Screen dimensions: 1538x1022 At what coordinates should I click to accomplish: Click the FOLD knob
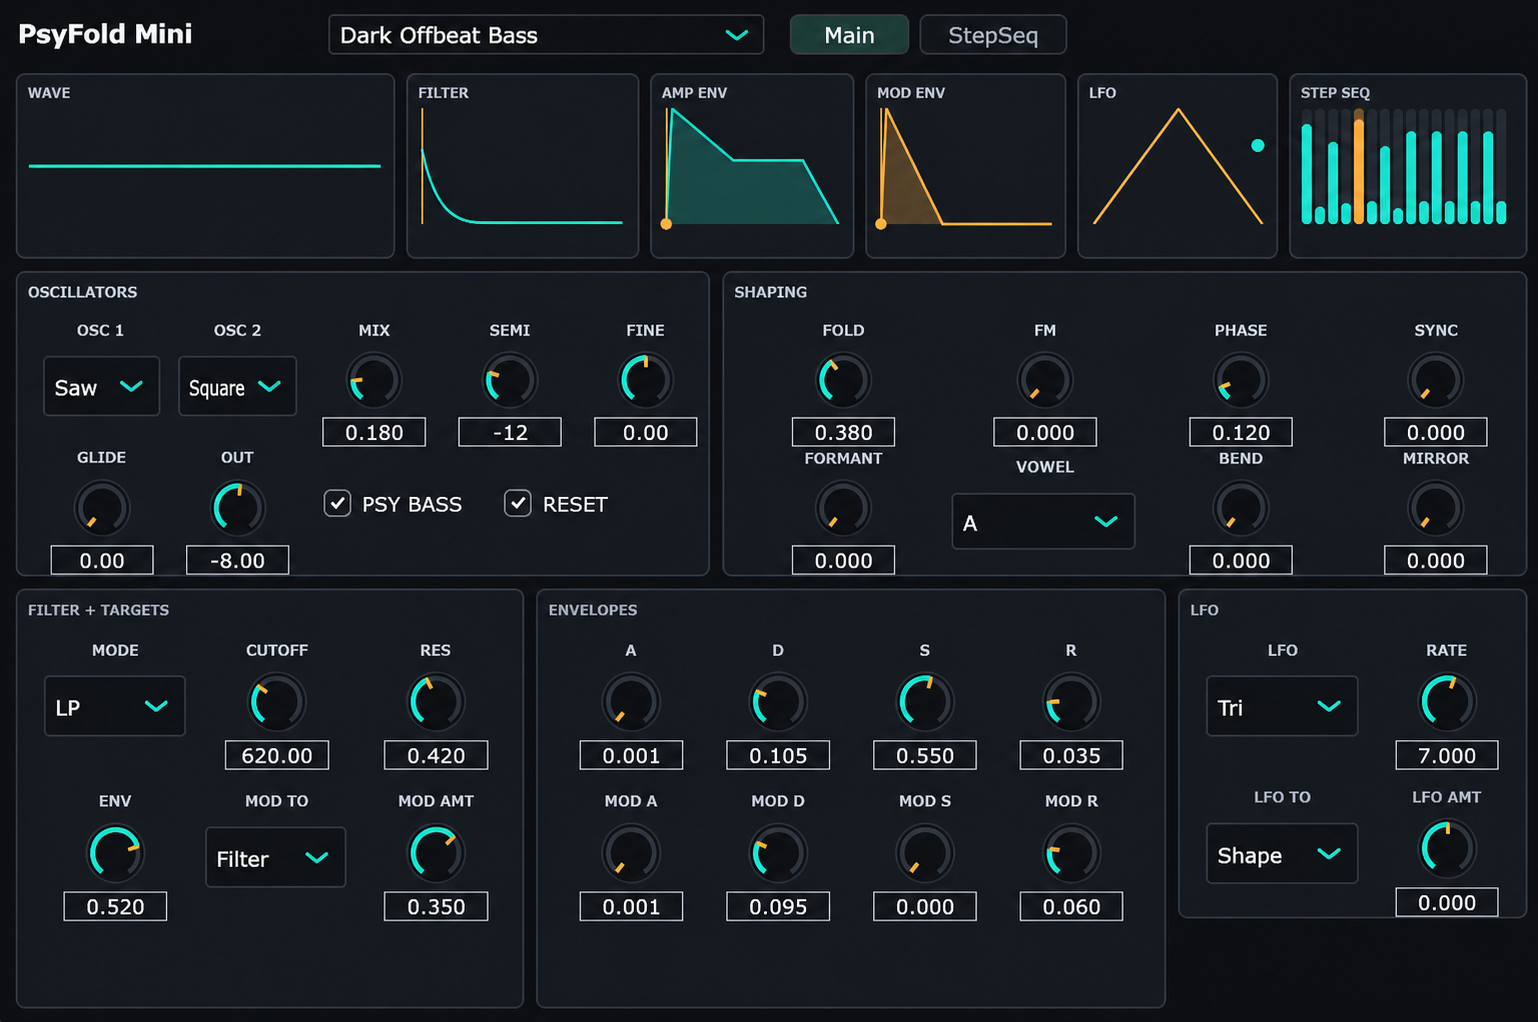pos(844,381)
